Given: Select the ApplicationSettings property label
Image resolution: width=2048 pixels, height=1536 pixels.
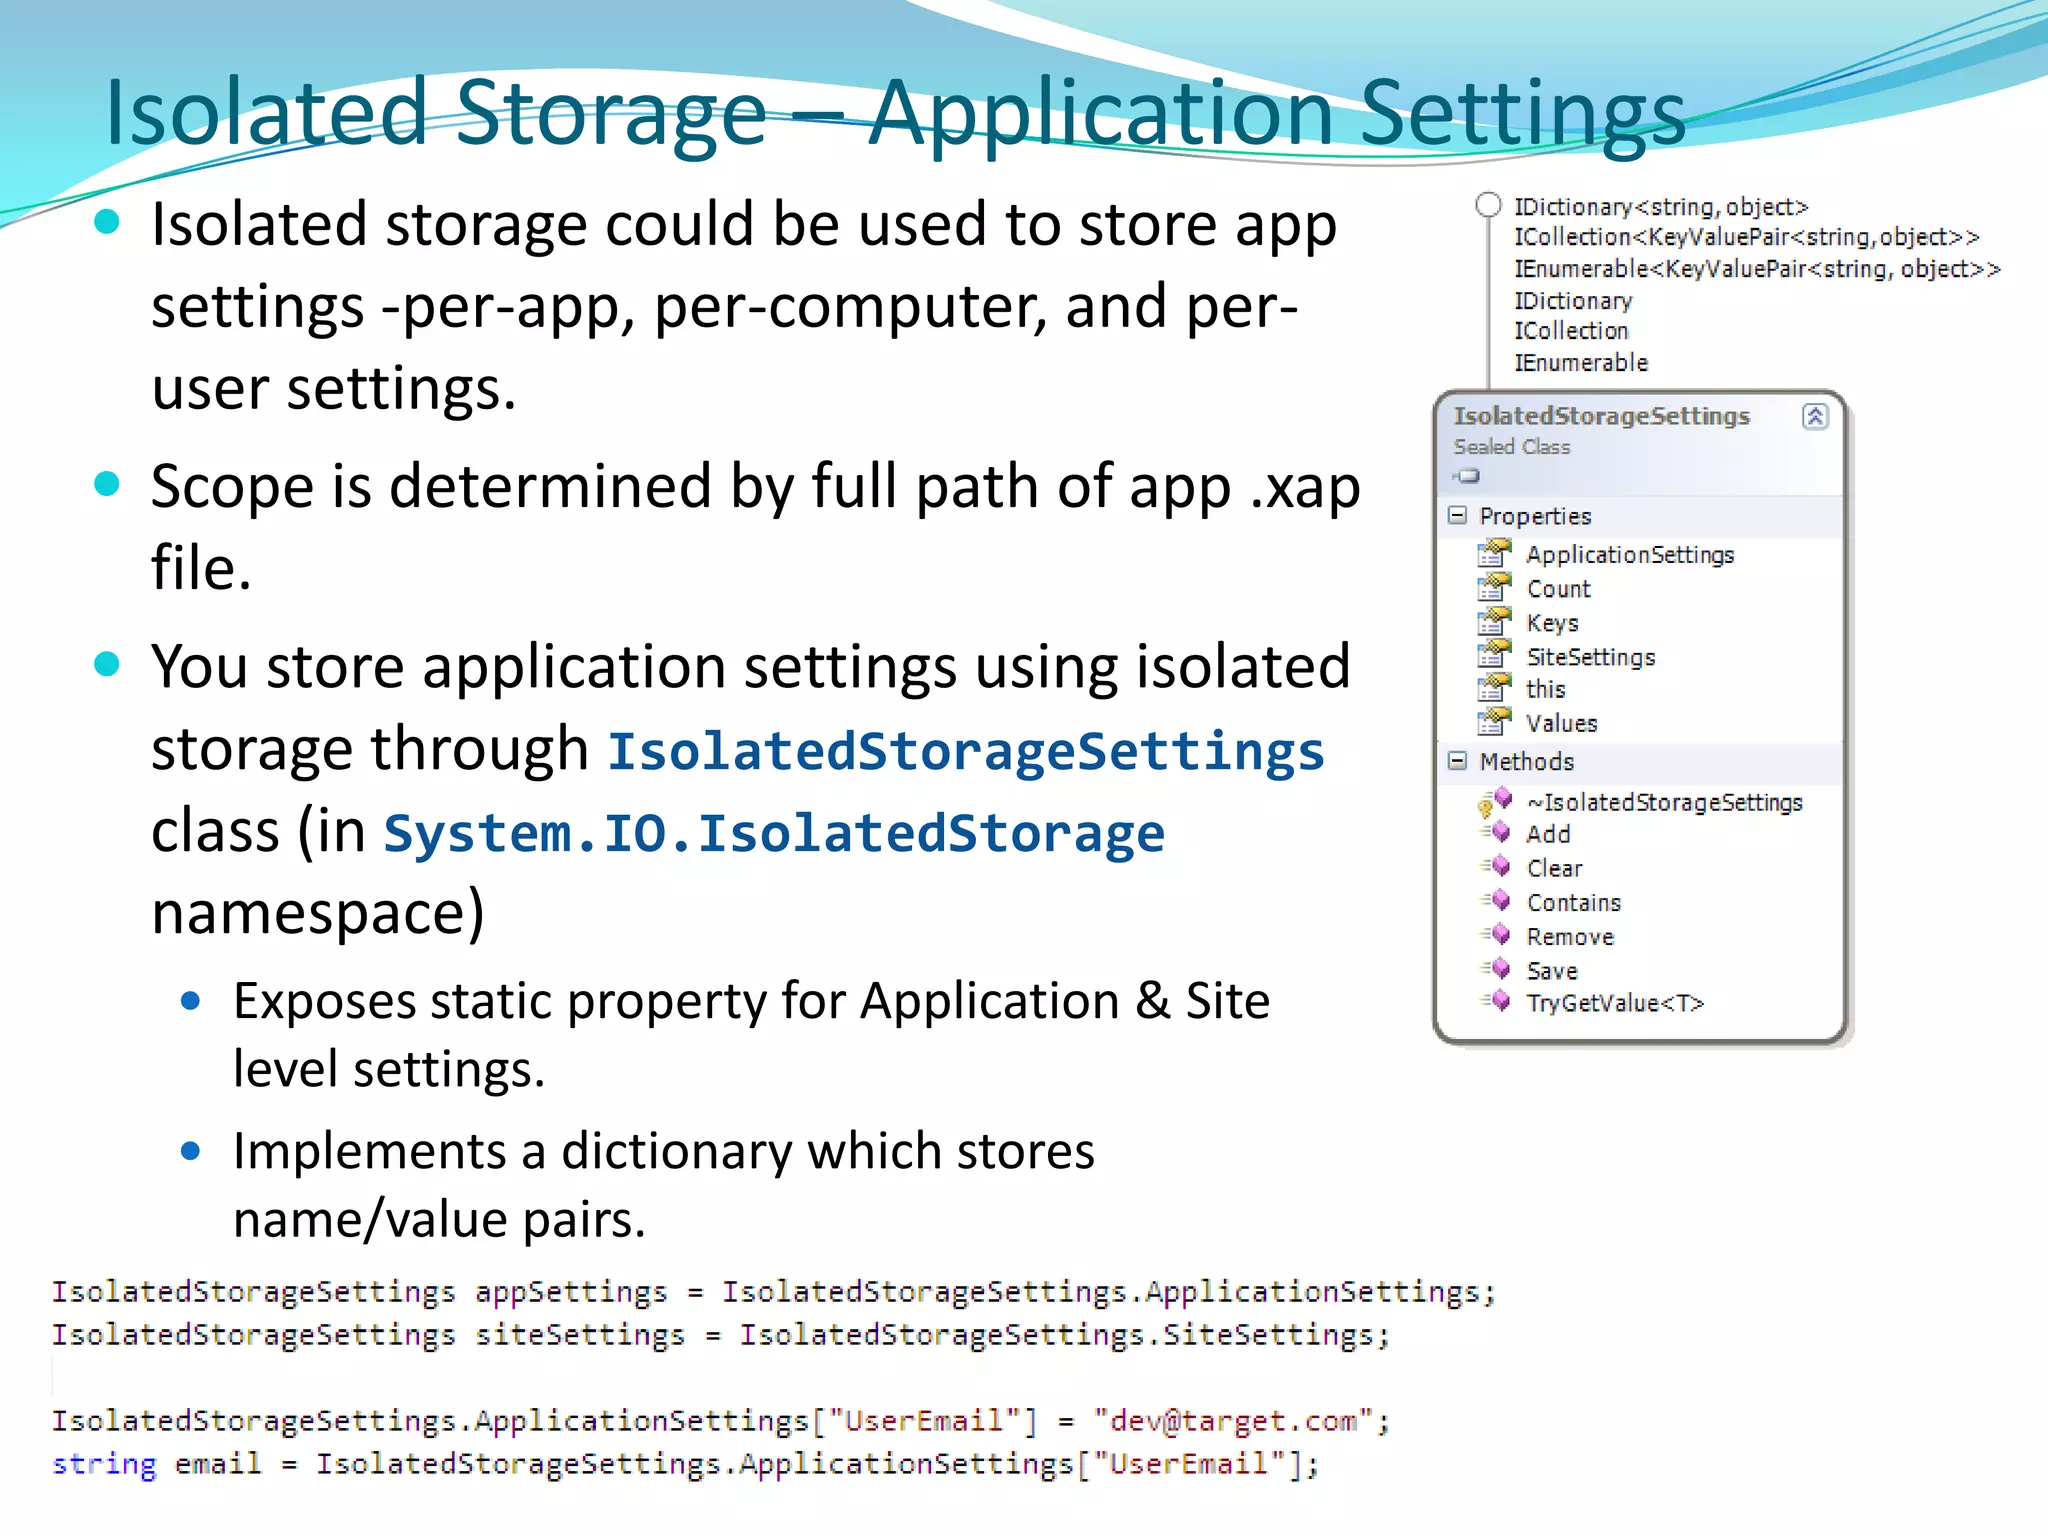Looking at the screenshot, I should tap(1630, 555).
